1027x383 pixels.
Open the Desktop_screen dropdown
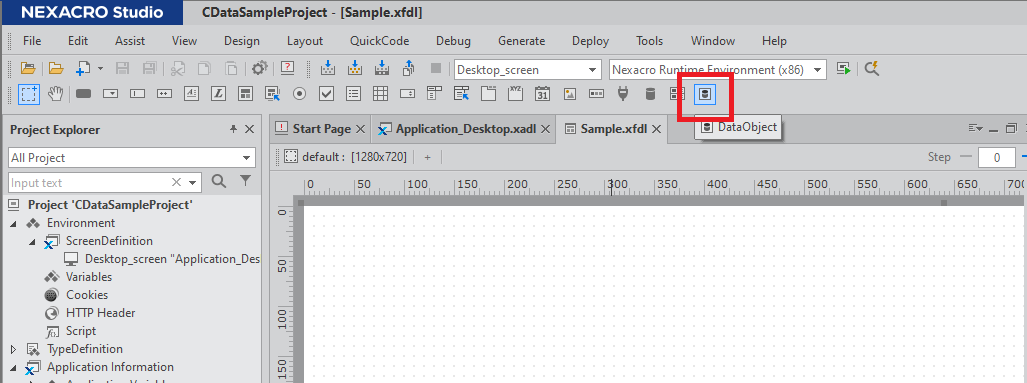tap(527, 69)
